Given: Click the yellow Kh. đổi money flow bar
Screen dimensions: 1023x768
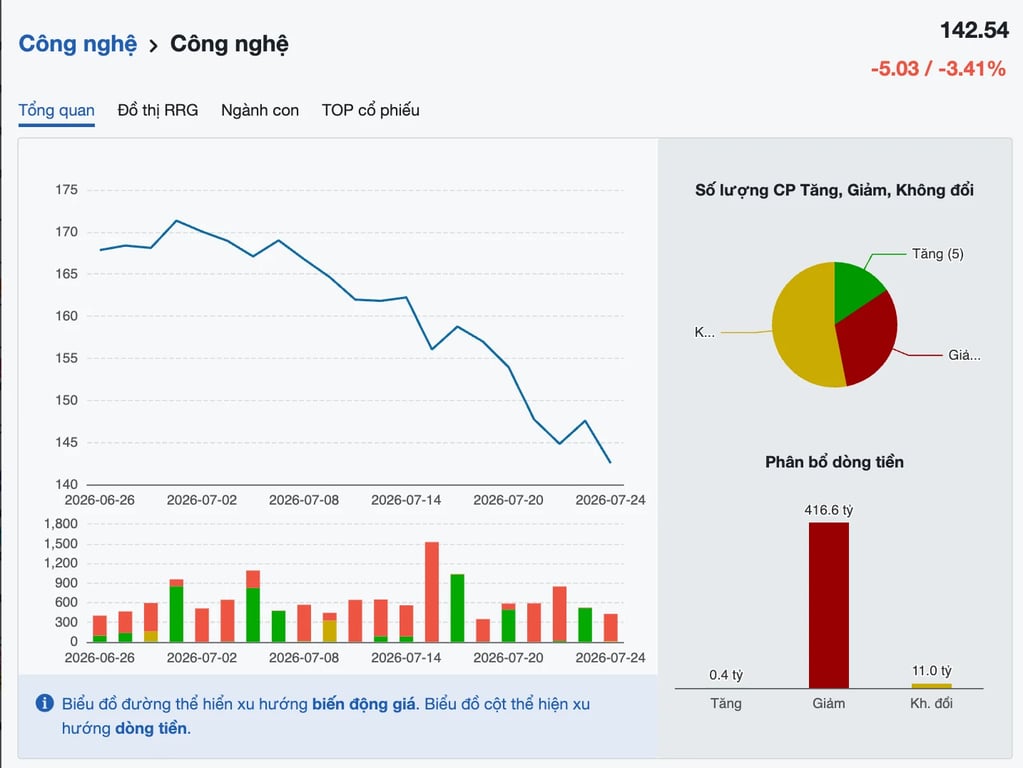Looking at the screenshot, I should click(931, 686).
